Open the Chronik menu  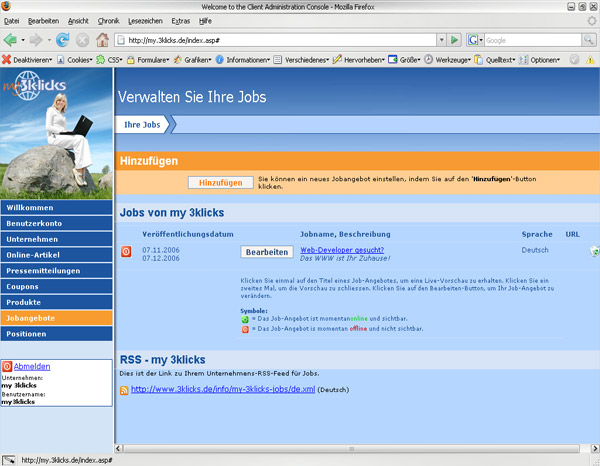coord(108,21)
